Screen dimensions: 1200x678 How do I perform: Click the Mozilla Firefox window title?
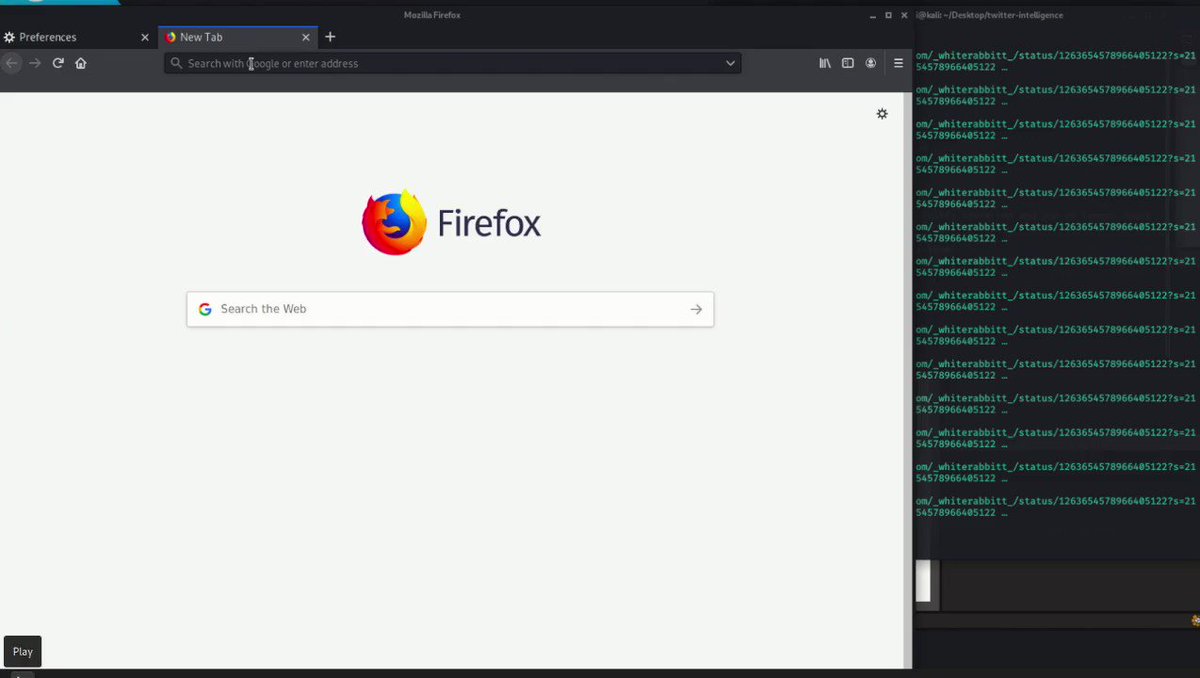(432, 15)
